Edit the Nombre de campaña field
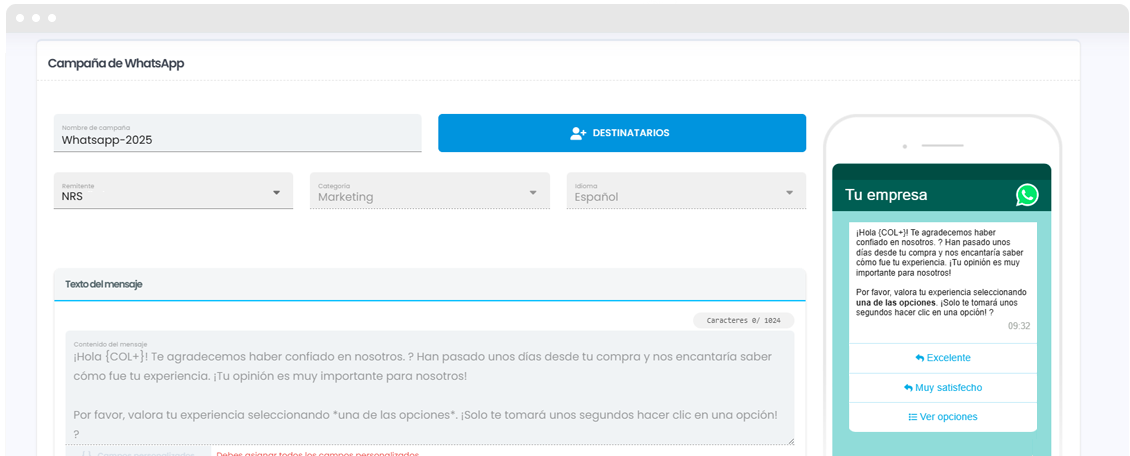 pyautogui.click(x=238, y=133)
